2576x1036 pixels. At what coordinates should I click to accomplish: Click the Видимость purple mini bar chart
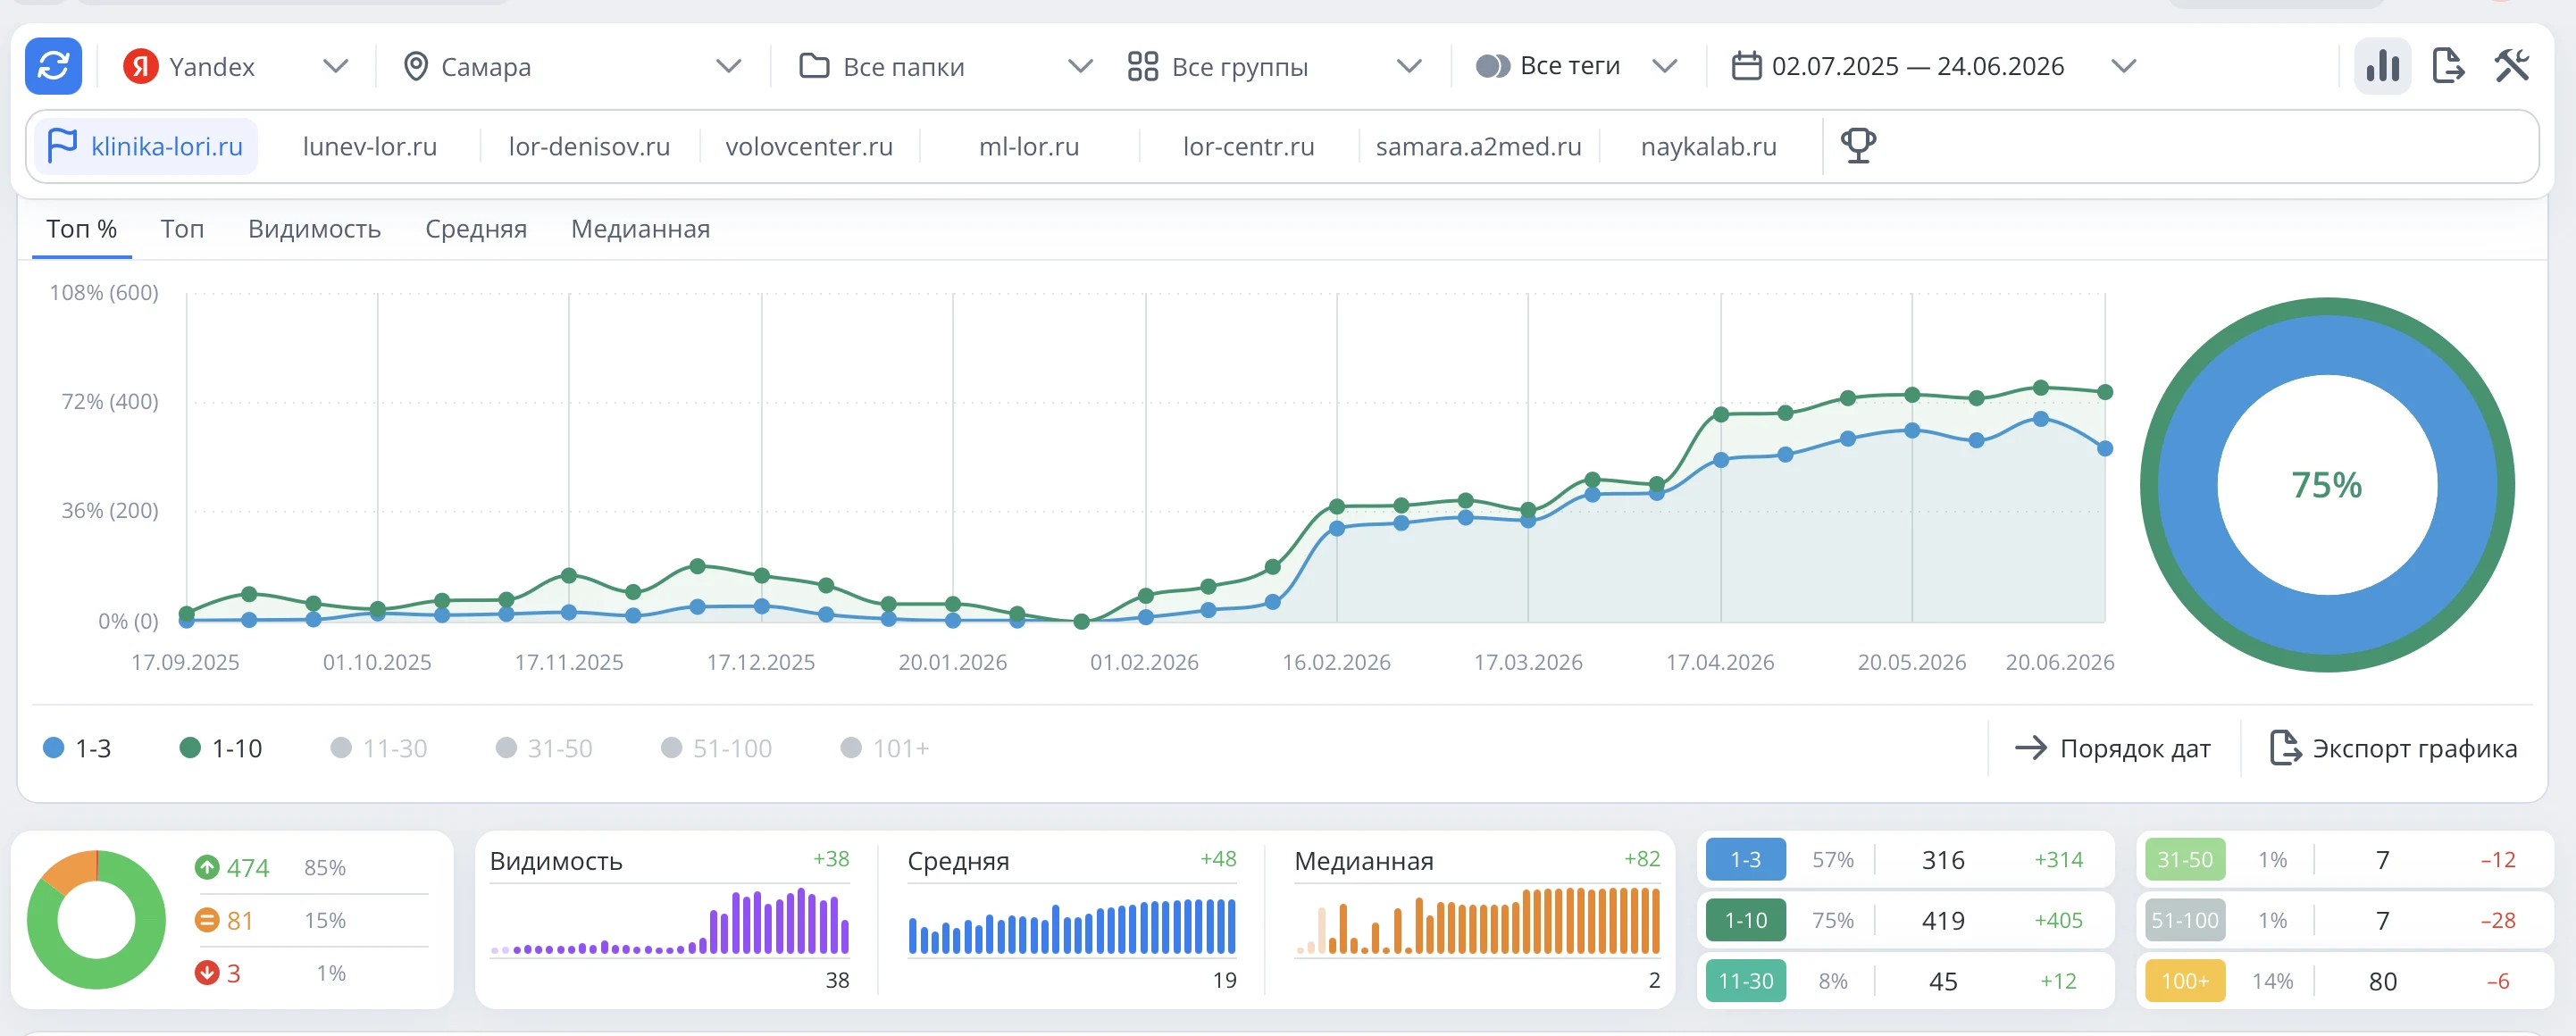(x=669, y=921)
